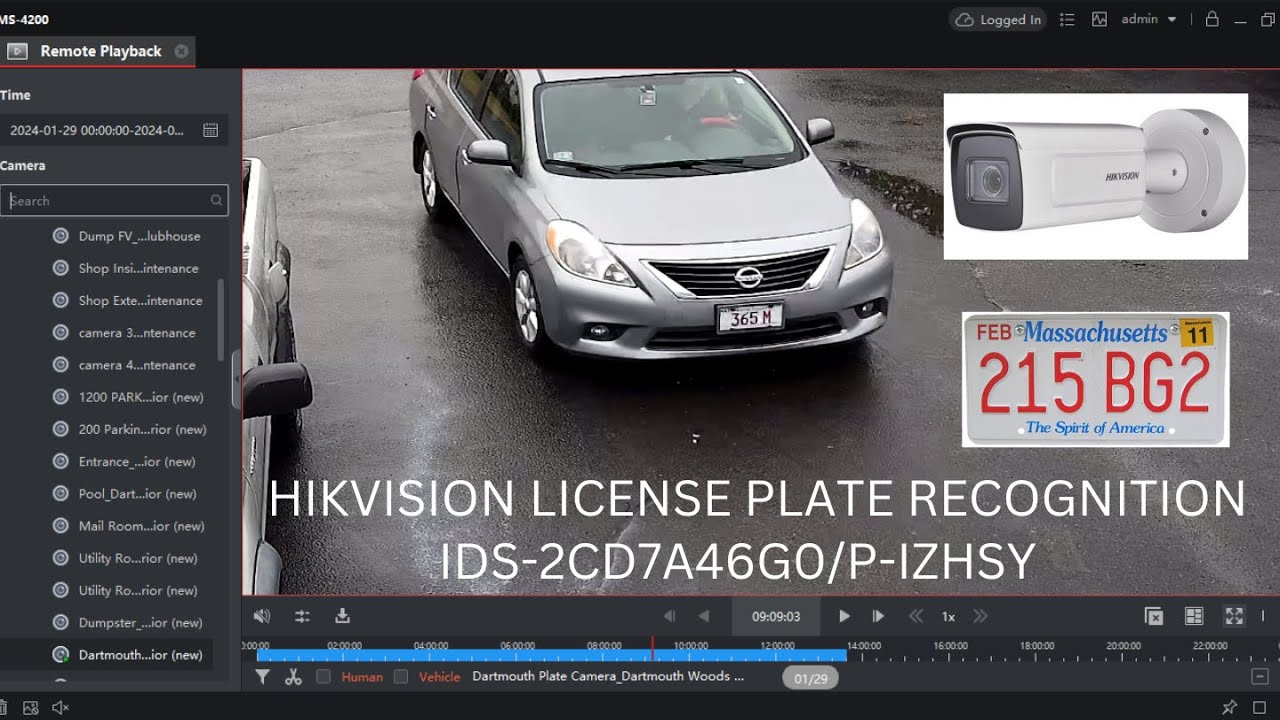Focus the camera Search box
This screenshot has width=1280, height=720.
(x=114, y=200)
